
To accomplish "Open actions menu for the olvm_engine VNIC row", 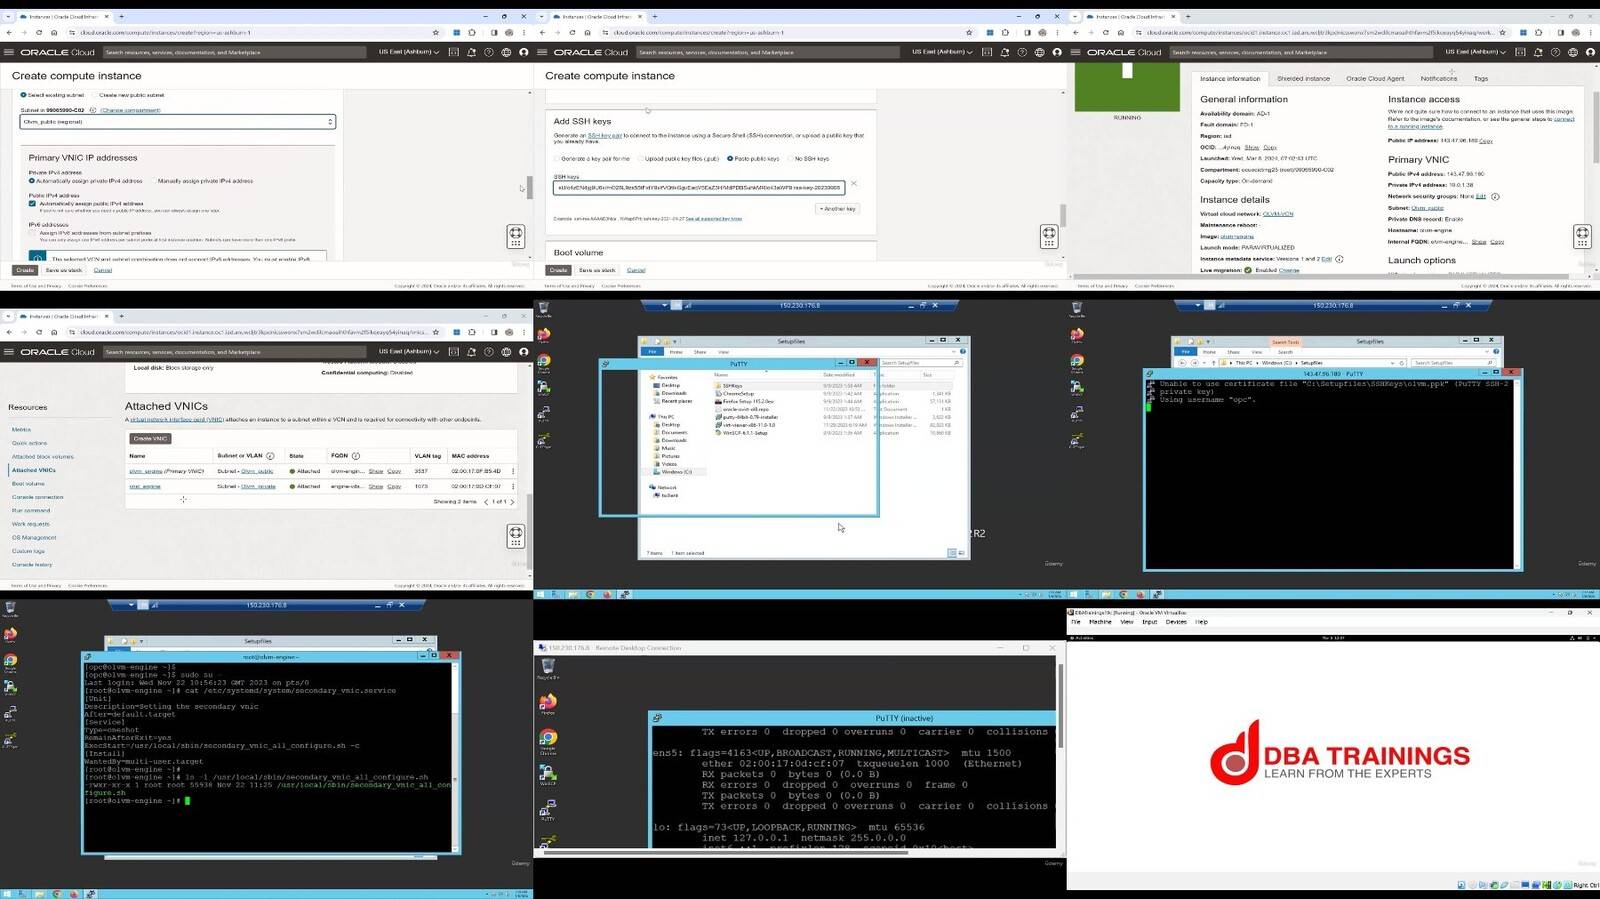I will point(513,471).
